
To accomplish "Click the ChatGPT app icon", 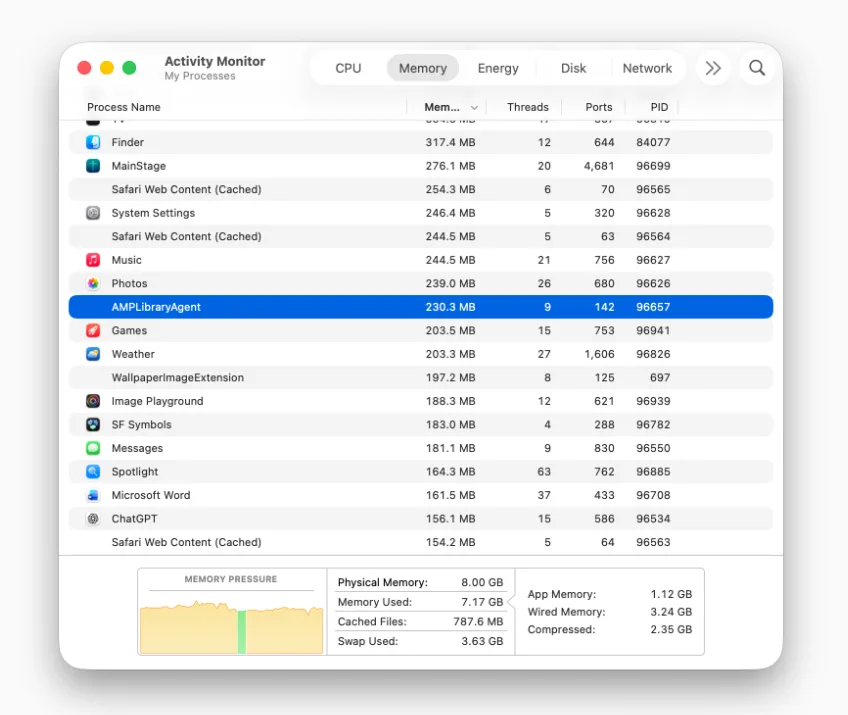I will (x=93, y=519).
